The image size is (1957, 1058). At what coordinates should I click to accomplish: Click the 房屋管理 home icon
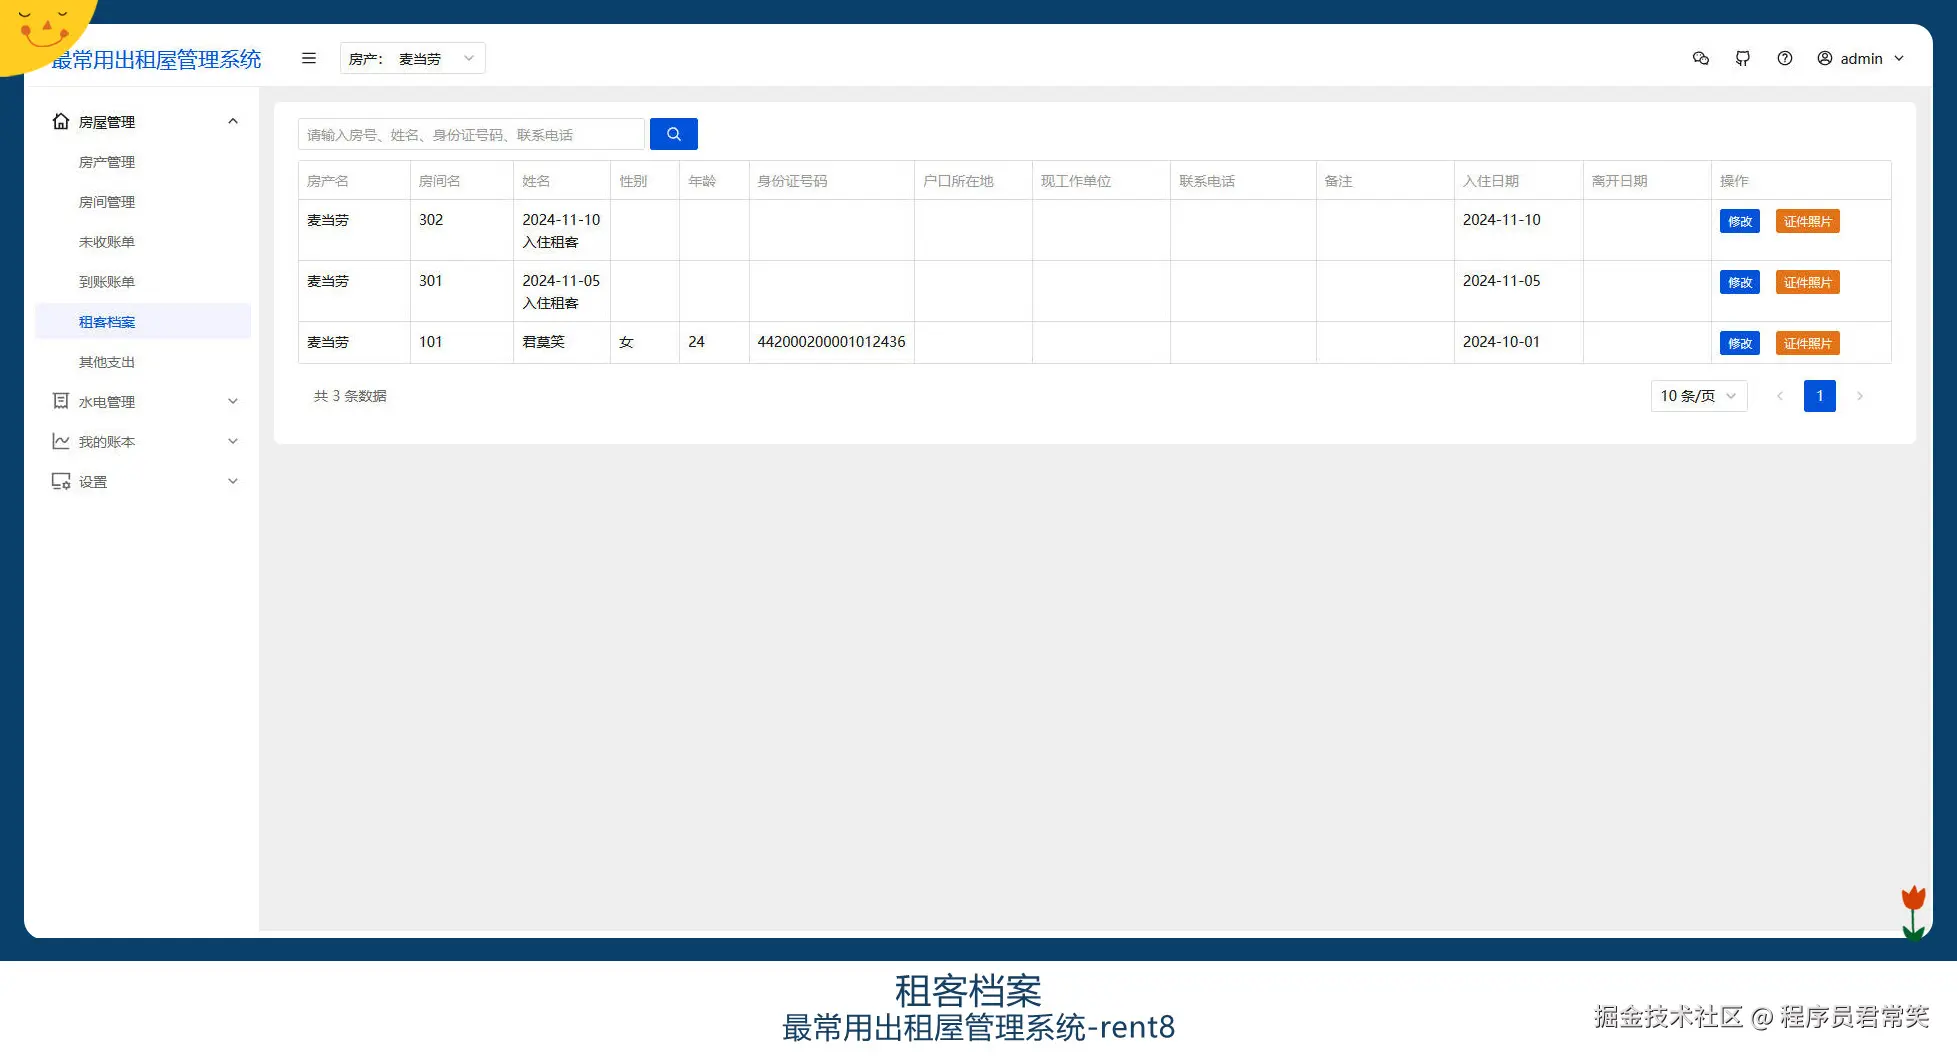pyautogui.click(x=60, y=121)
